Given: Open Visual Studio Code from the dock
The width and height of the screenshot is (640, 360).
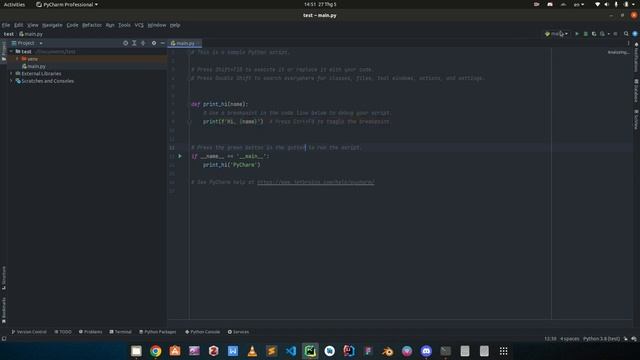Looking at the screenshot, I should [291, 351].
